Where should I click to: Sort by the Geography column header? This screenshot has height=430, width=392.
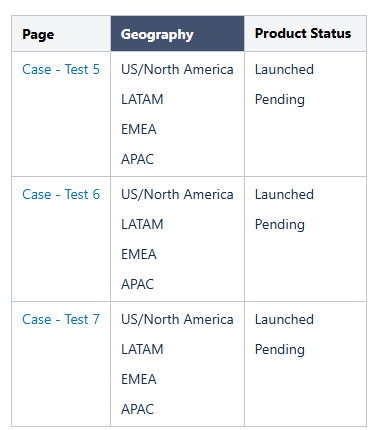(x=177, y=34)
